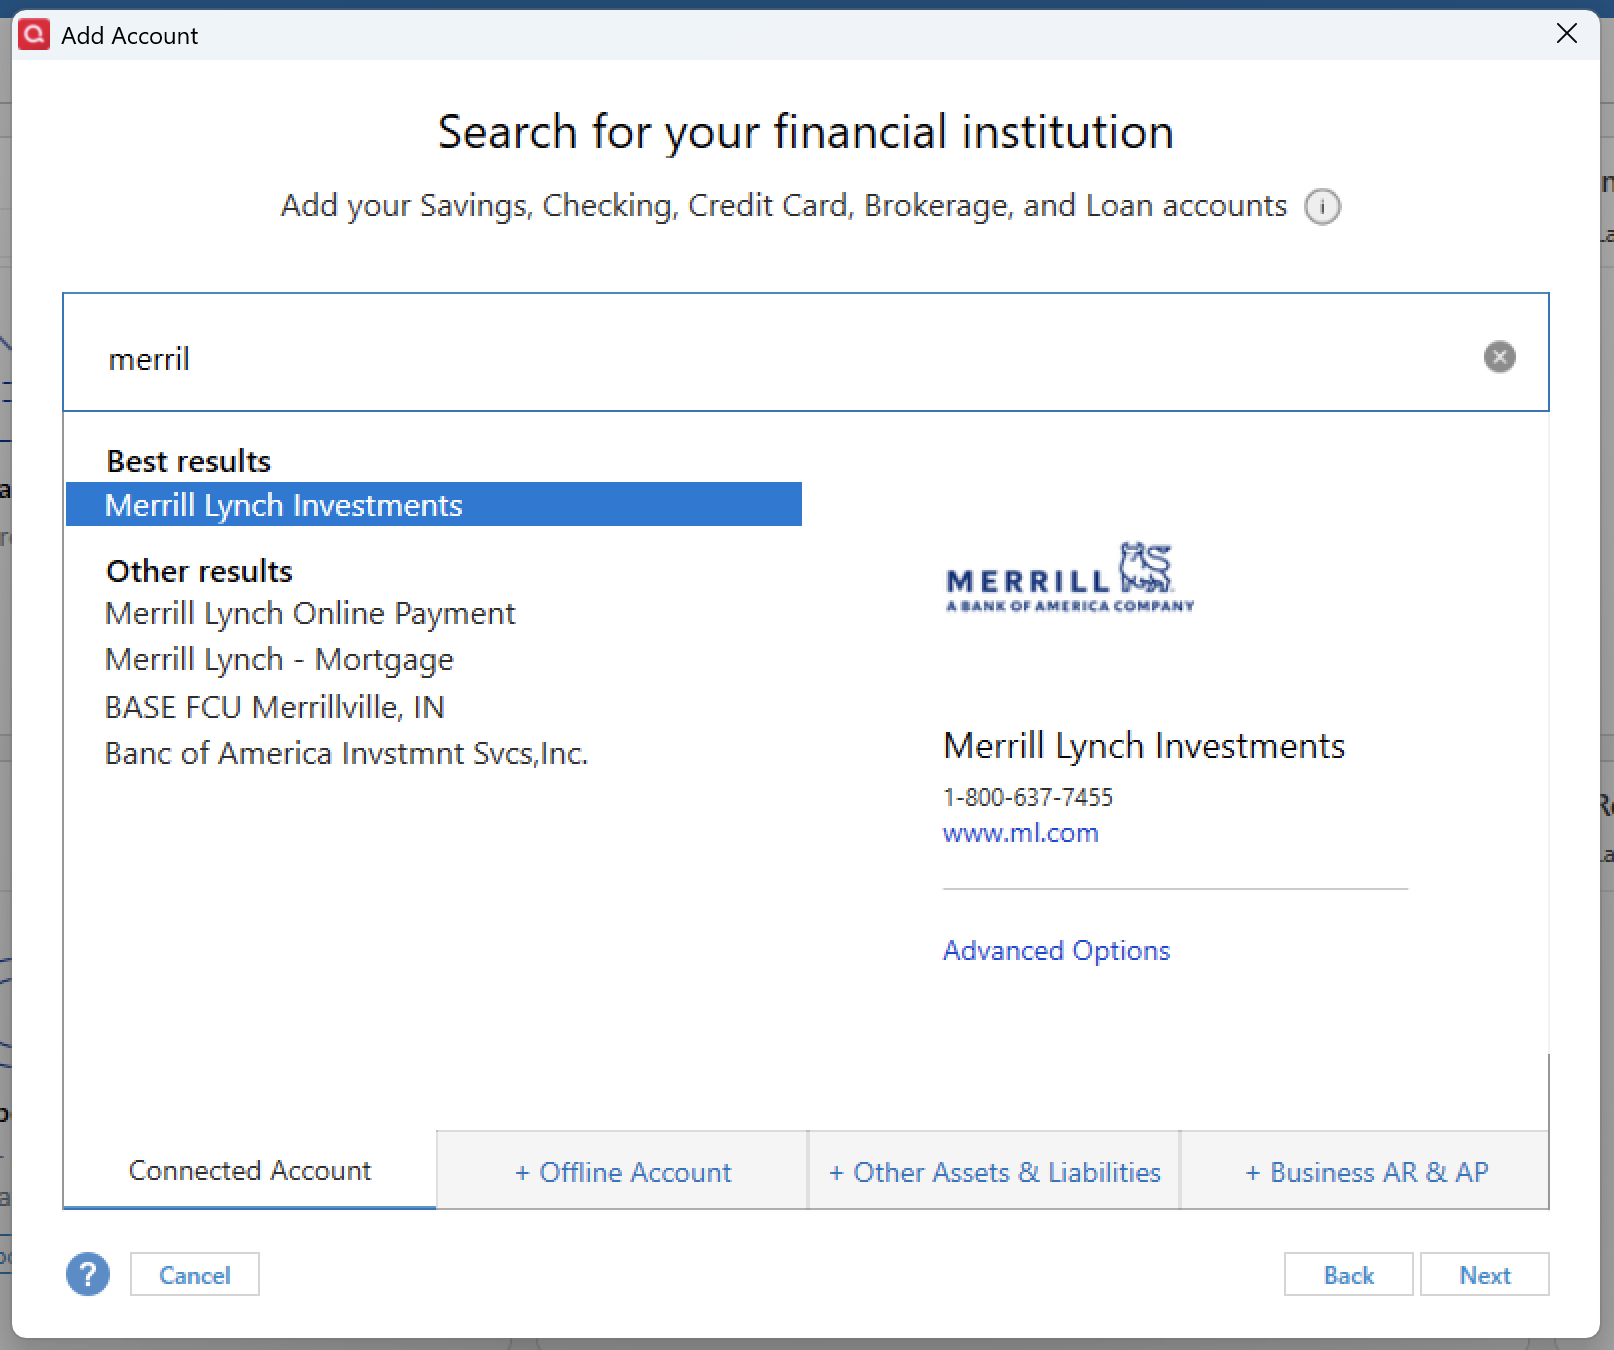Click the Next button
The image size is (1614, 1350).
click(x=1485, y=1274)
